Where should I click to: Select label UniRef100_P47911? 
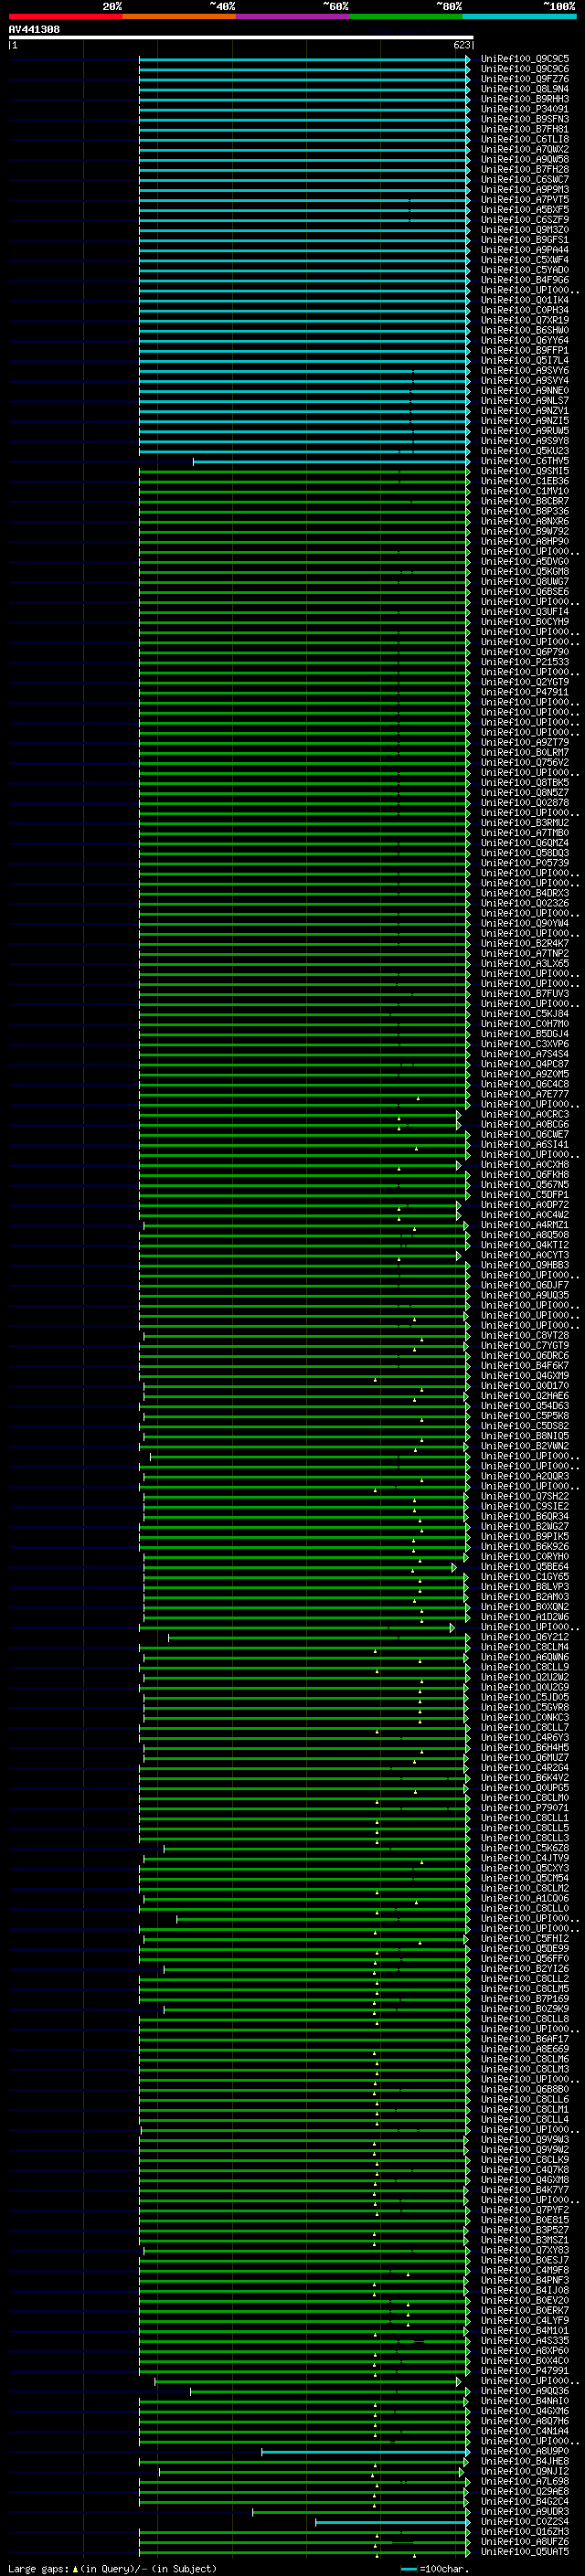pos(525,692)
